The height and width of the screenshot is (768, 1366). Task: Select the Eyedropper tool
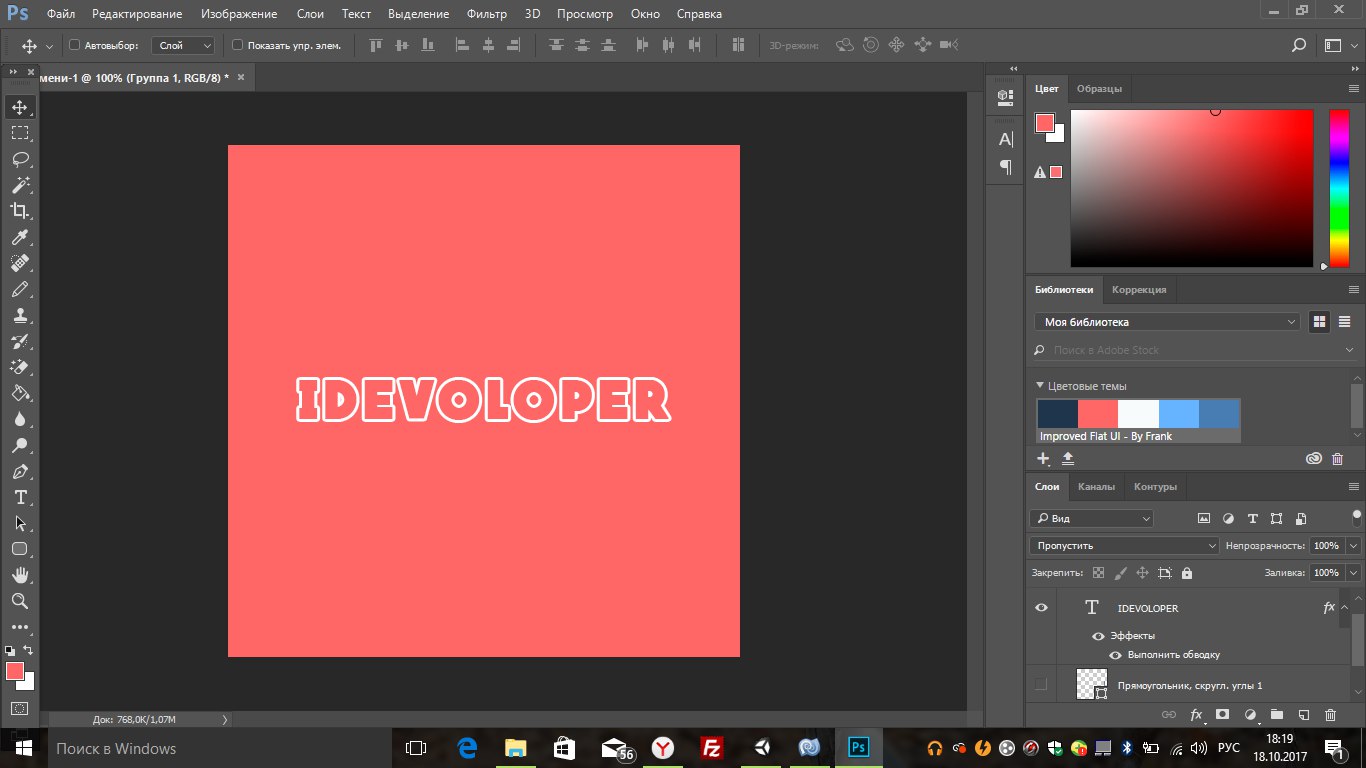pos(20,238)
